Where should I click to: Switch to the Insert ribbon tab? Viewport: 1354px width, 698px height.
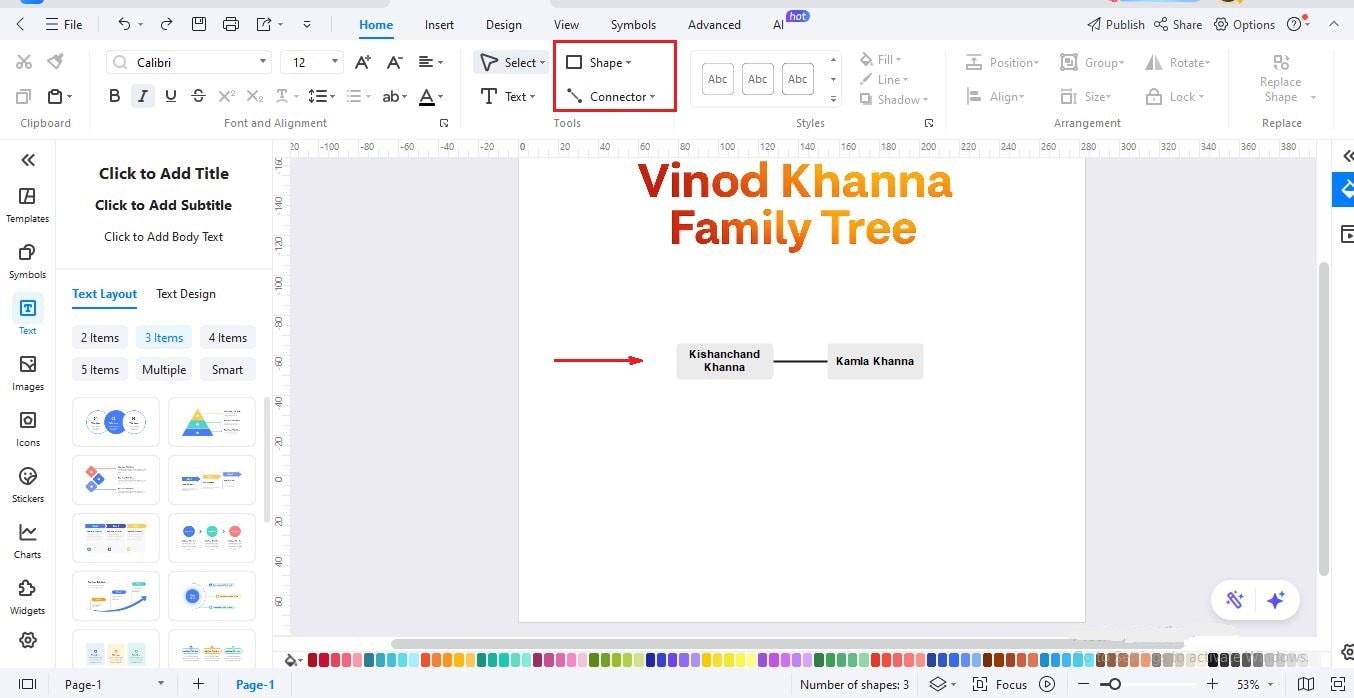pos(439,24)
